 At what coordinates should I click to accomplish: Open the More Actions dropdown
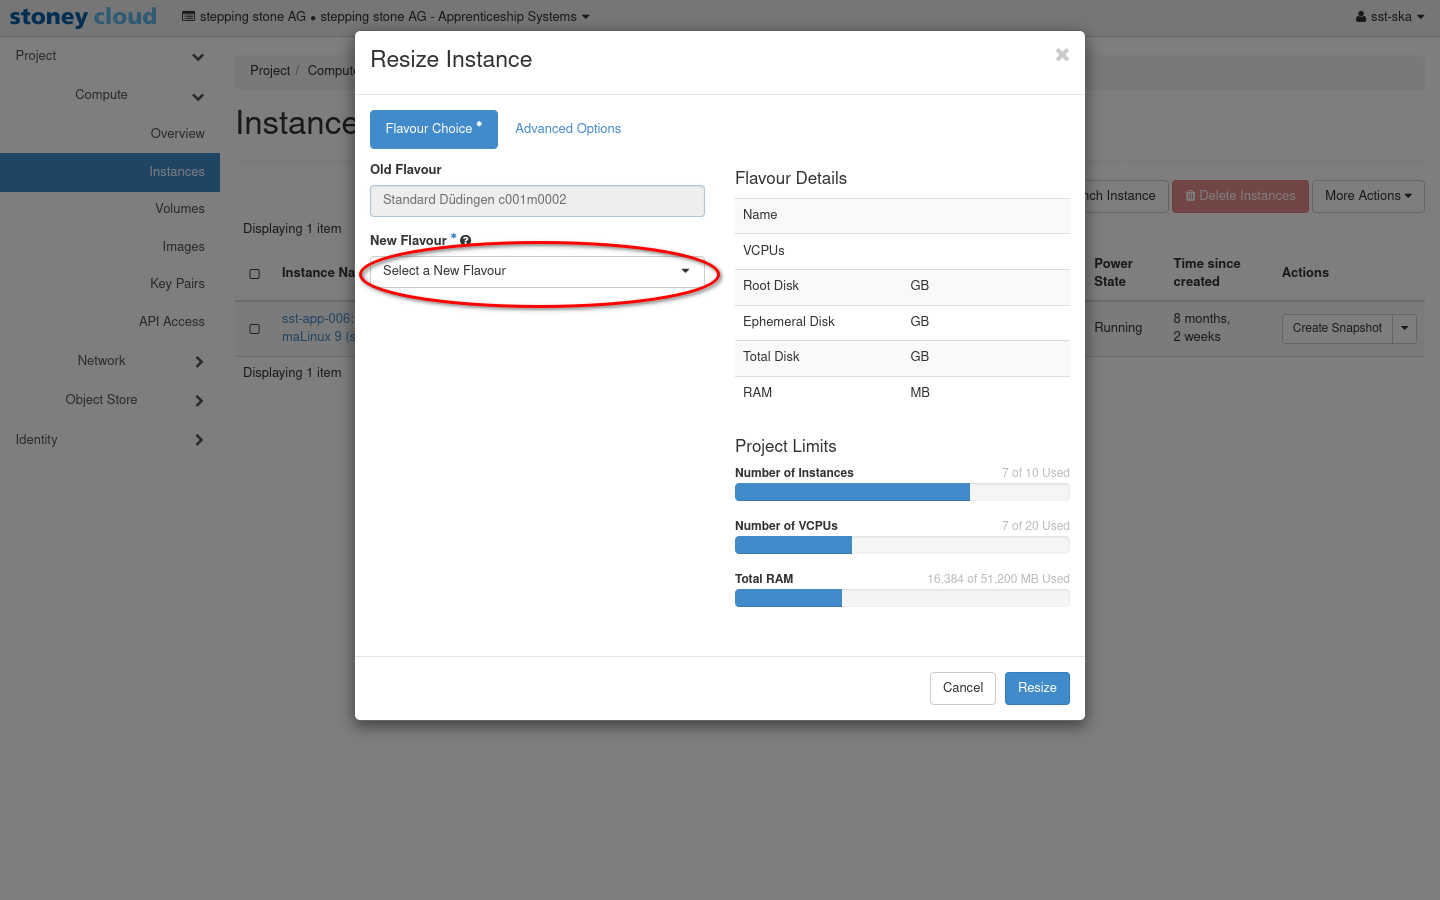click(x=1367, y=196)
